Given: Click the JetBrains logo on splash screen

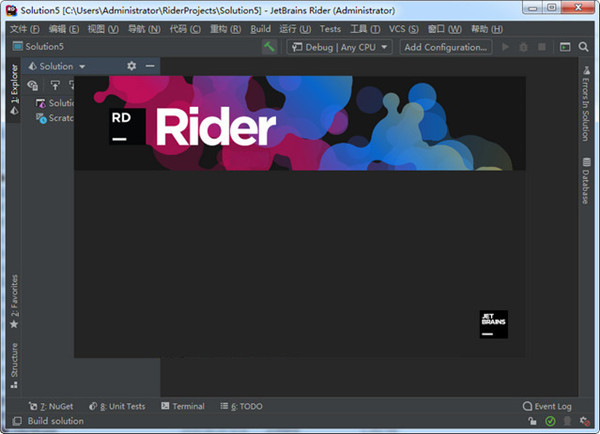Looking at the screenshot, I should point(494,324).
